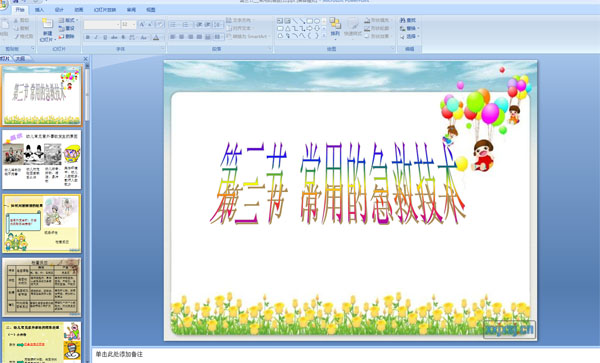Image resolution: width=600 pixels, height=363 pixels.
Task: Click the clear formatting eraser icon
Action: 160,24
